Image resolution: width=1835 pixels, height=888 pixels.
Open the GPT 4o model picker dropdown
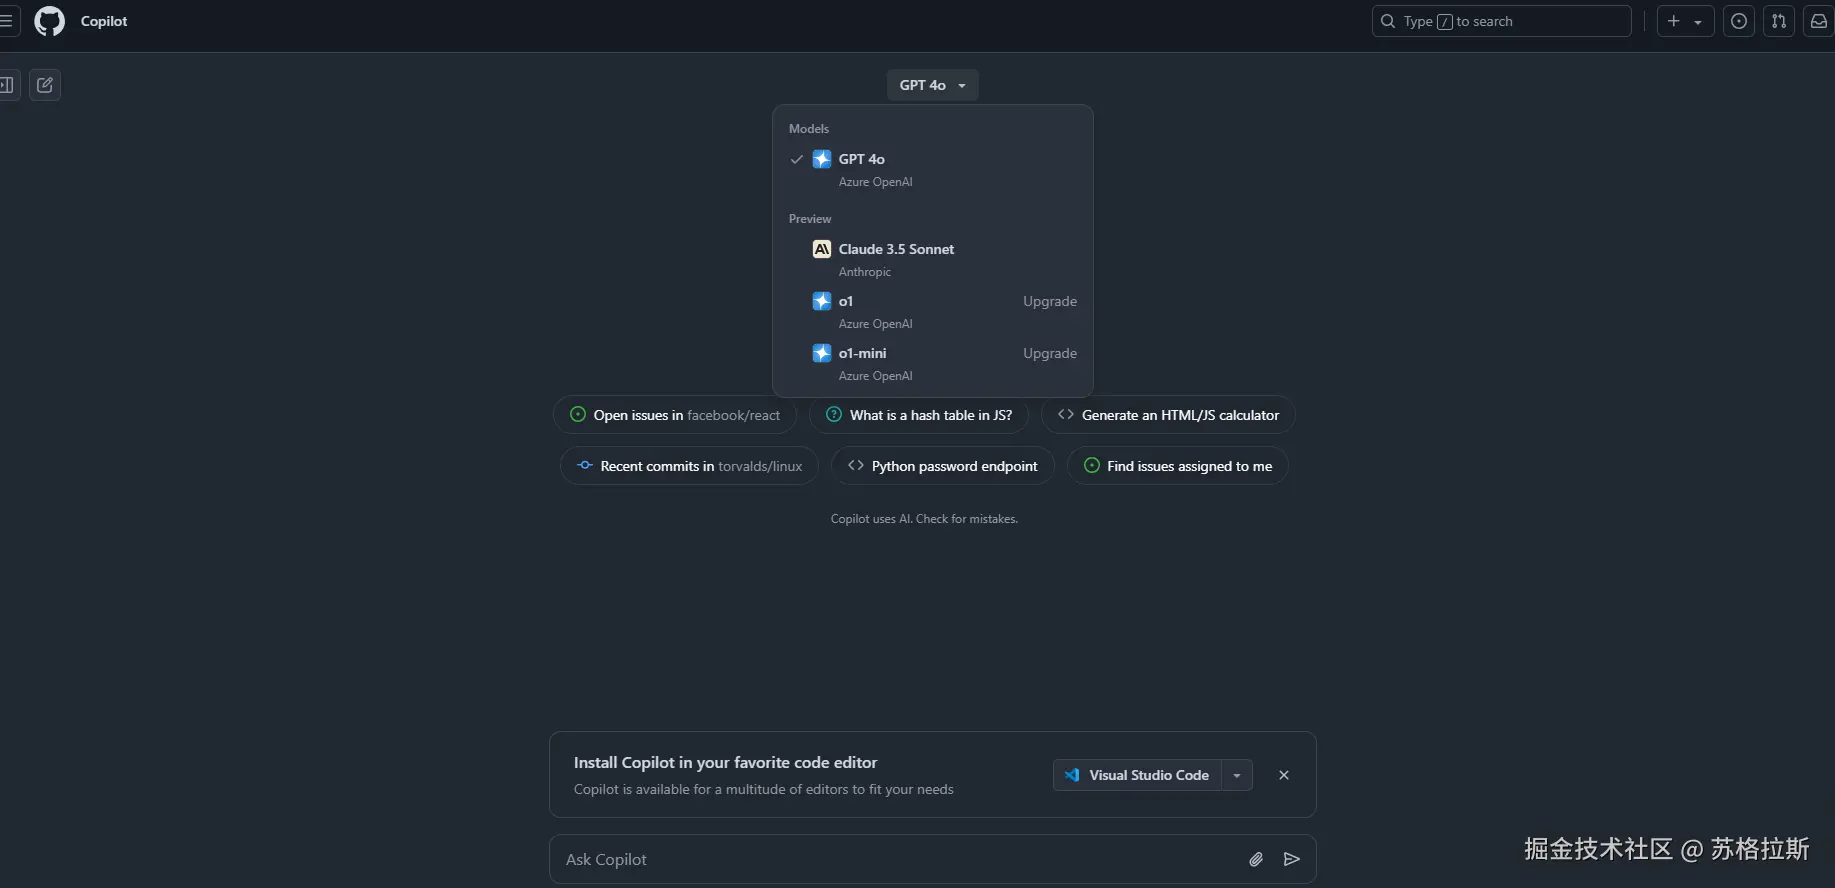(933, 85)
